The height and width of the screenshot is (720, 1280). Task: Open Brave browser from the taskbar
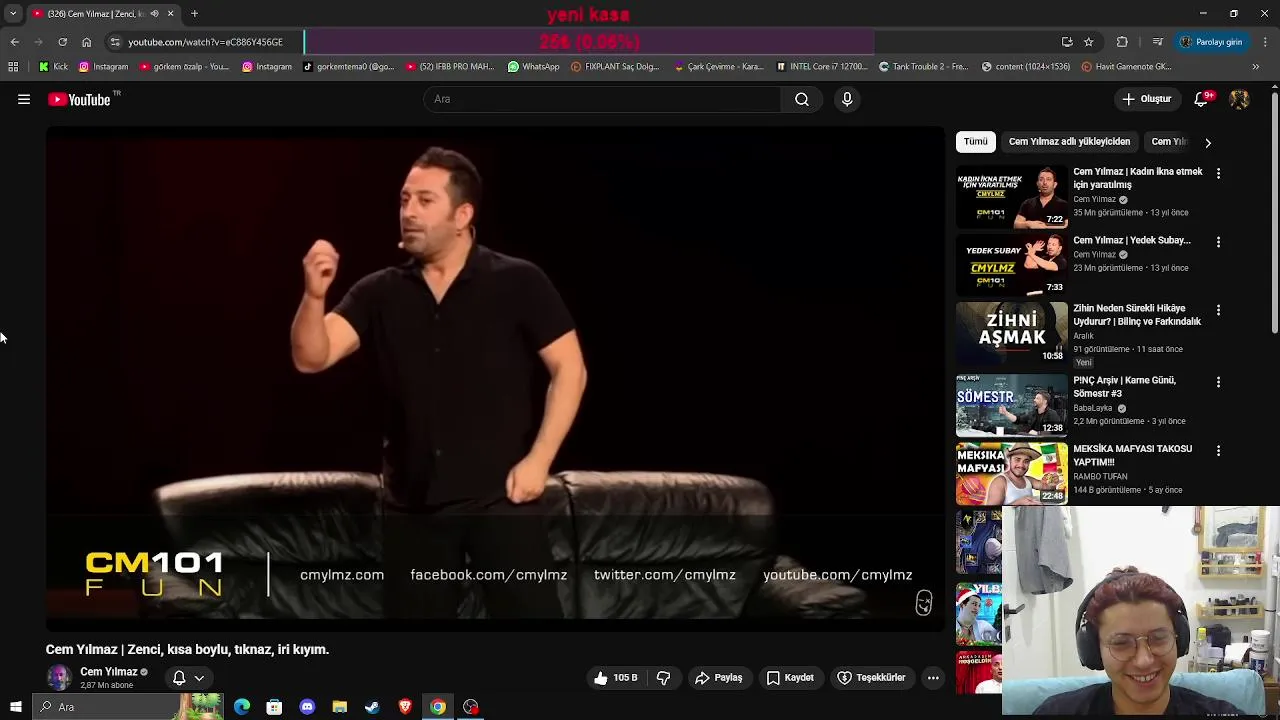(x=405, y=707)
